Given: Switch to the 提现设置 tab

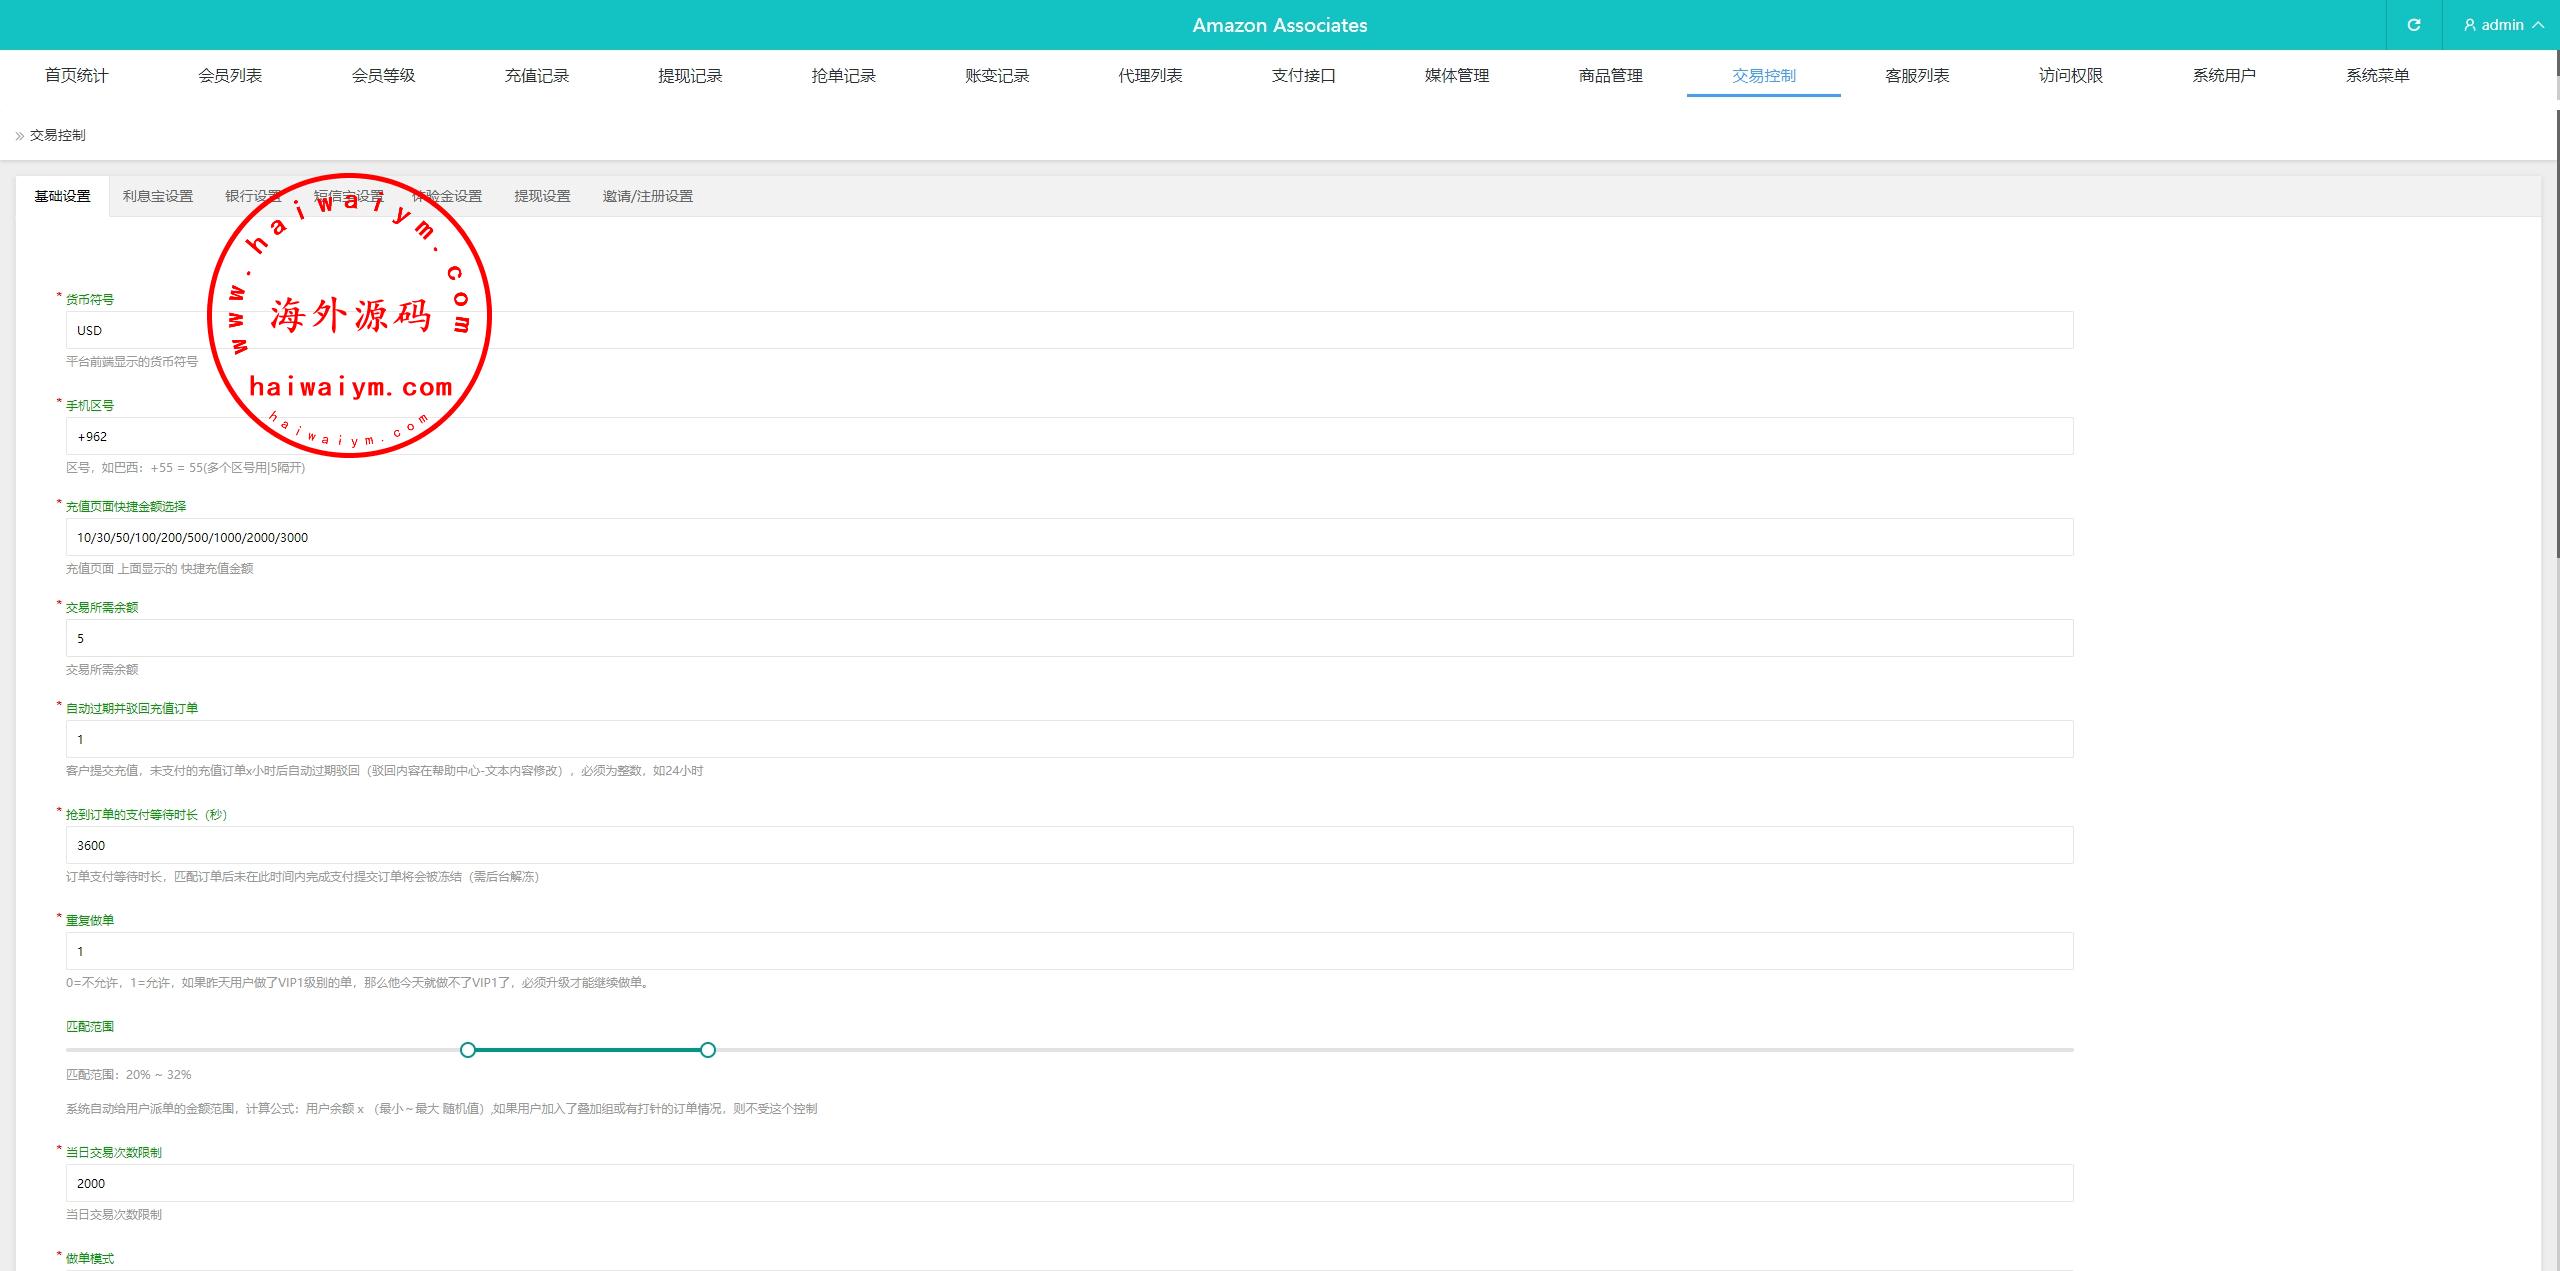Looking at the screenshot, I should click(x=542, y=196).
